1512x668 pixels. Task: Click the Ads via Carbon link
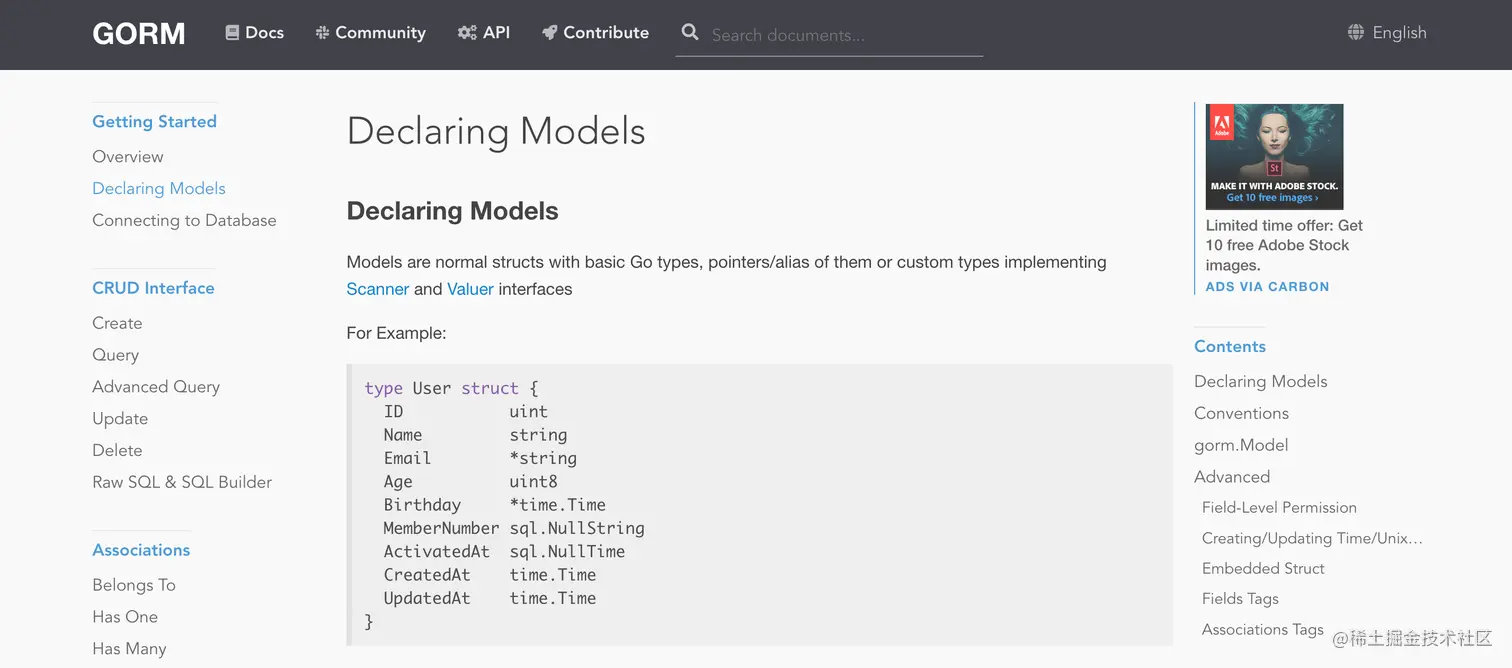pyautogui.click(x=1267, y=286)
